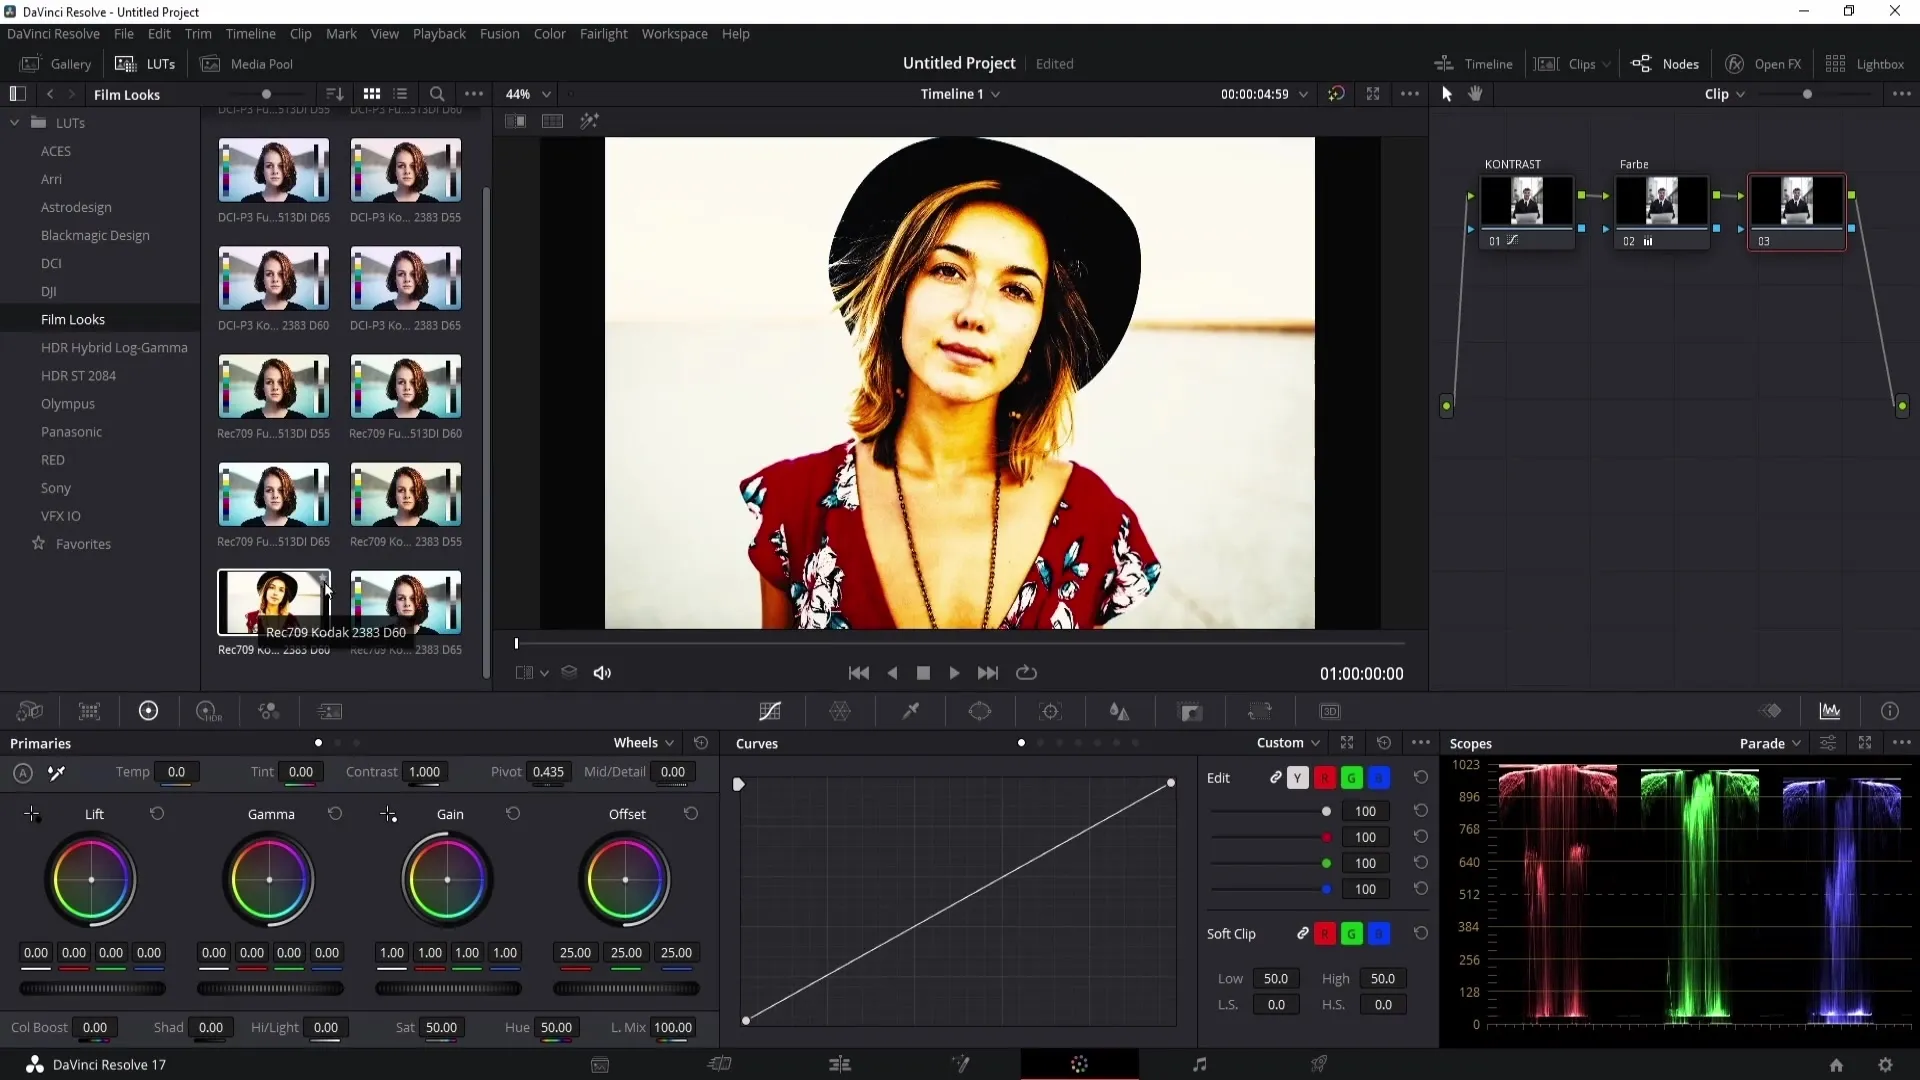This screenshot has width=1920, height=1080.
Task: Select the Qualifier tool icon
Action: (911, 712)
